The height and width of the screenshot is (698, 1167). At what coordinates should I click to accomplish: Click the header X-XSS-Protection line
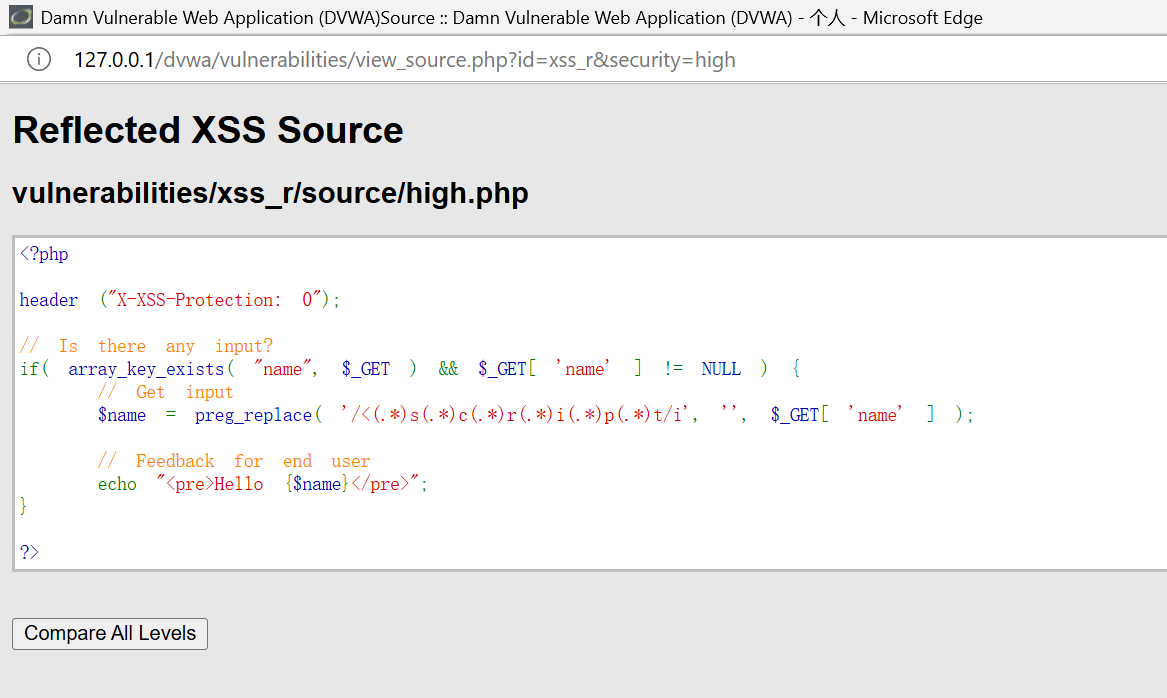pos(179,300)
